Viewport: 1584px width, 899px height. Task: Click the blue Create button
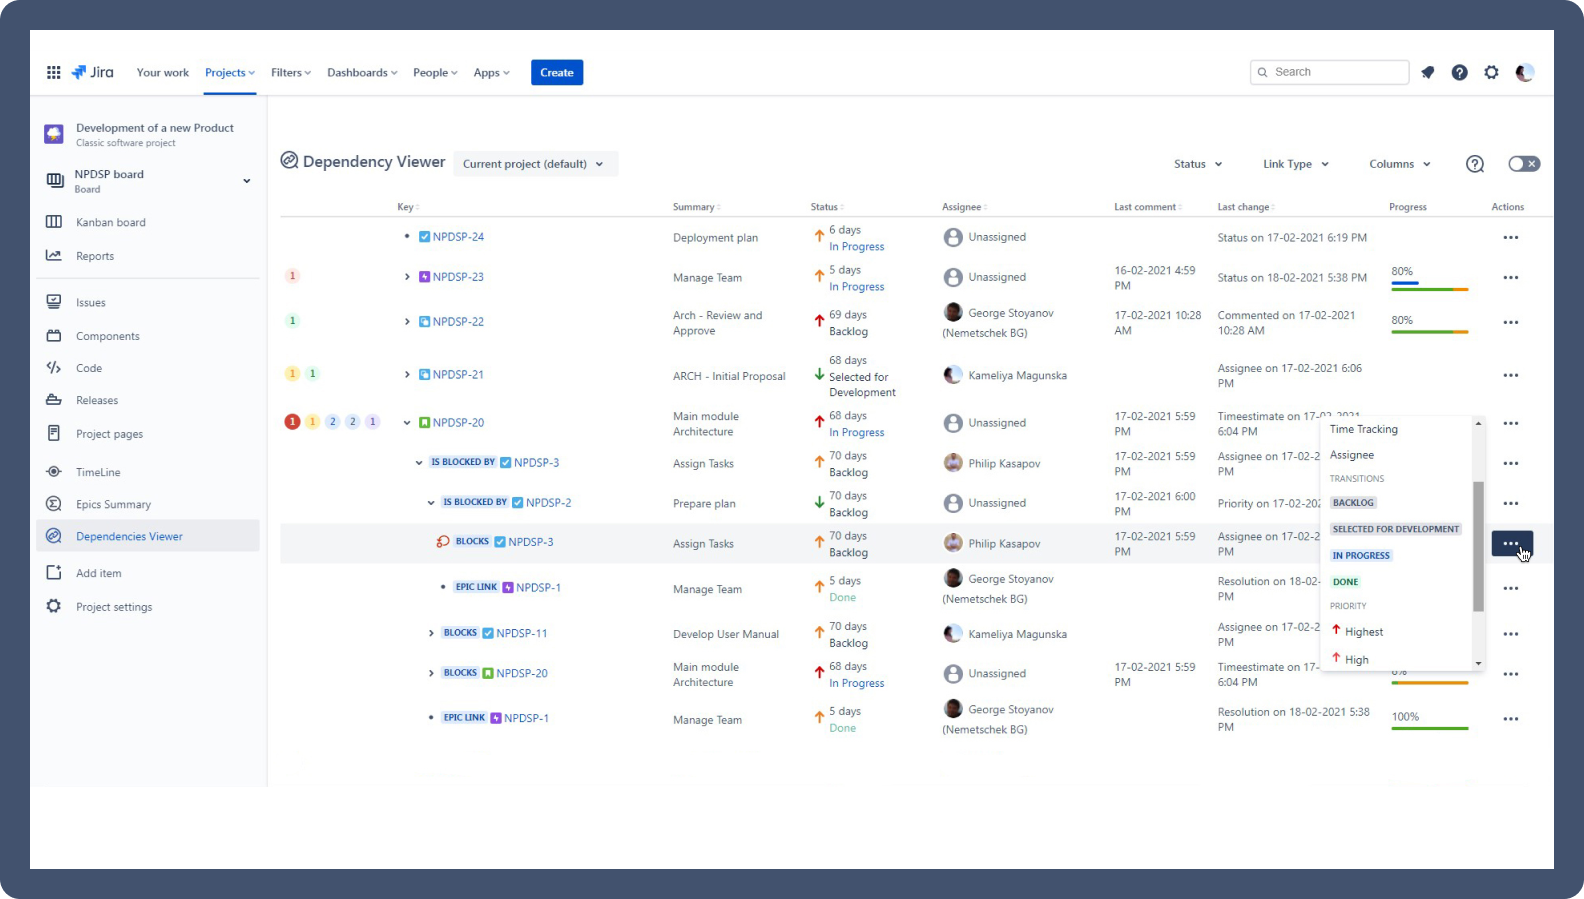click(x=557, y=72)
